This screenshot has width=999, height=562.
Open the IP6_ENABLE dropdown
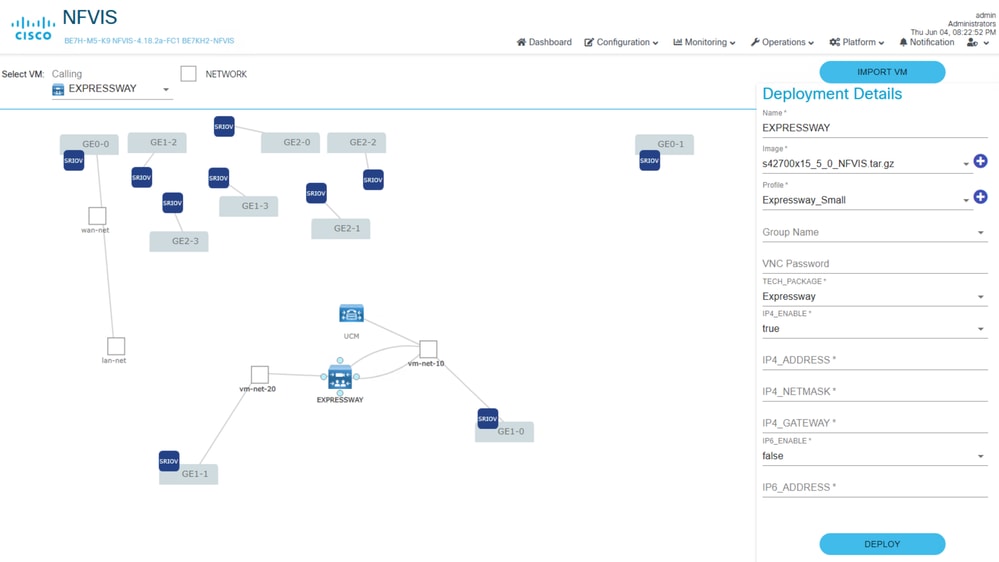(875, 456)
